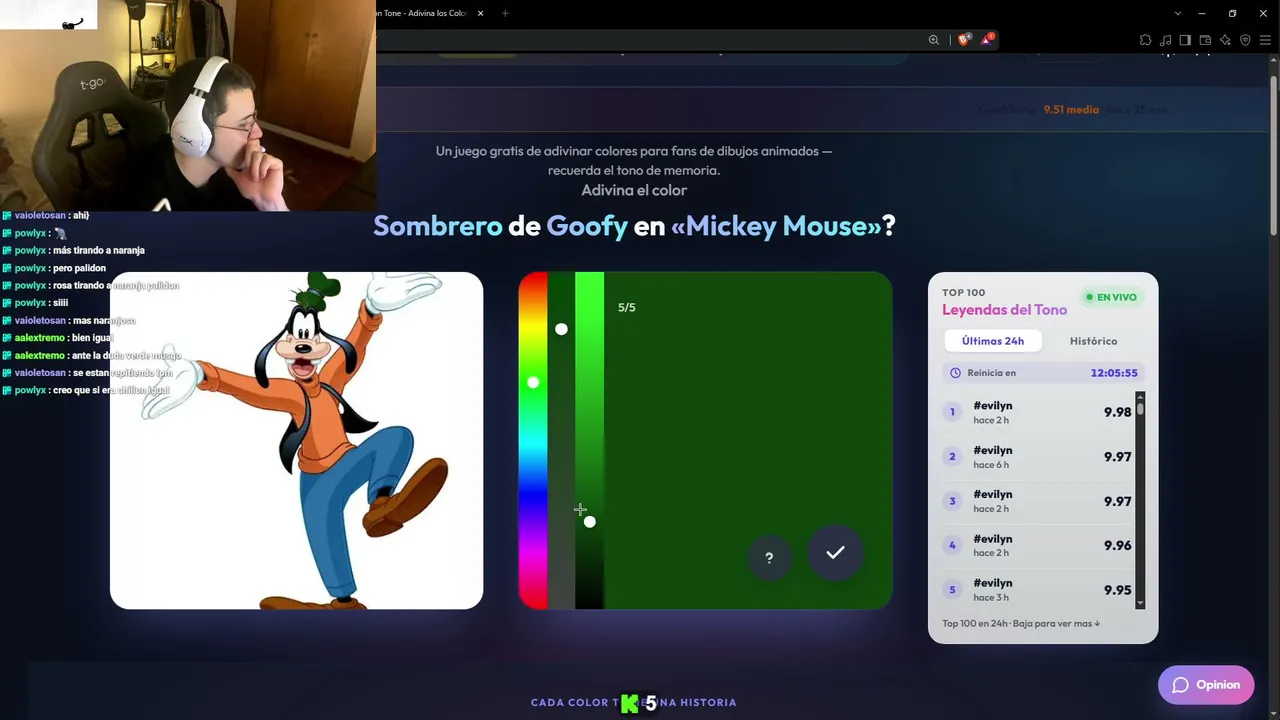Screen dimensions: 1280x720
Task: Click the 'Reinicia en' label
Action: click(x=990, y=373)
